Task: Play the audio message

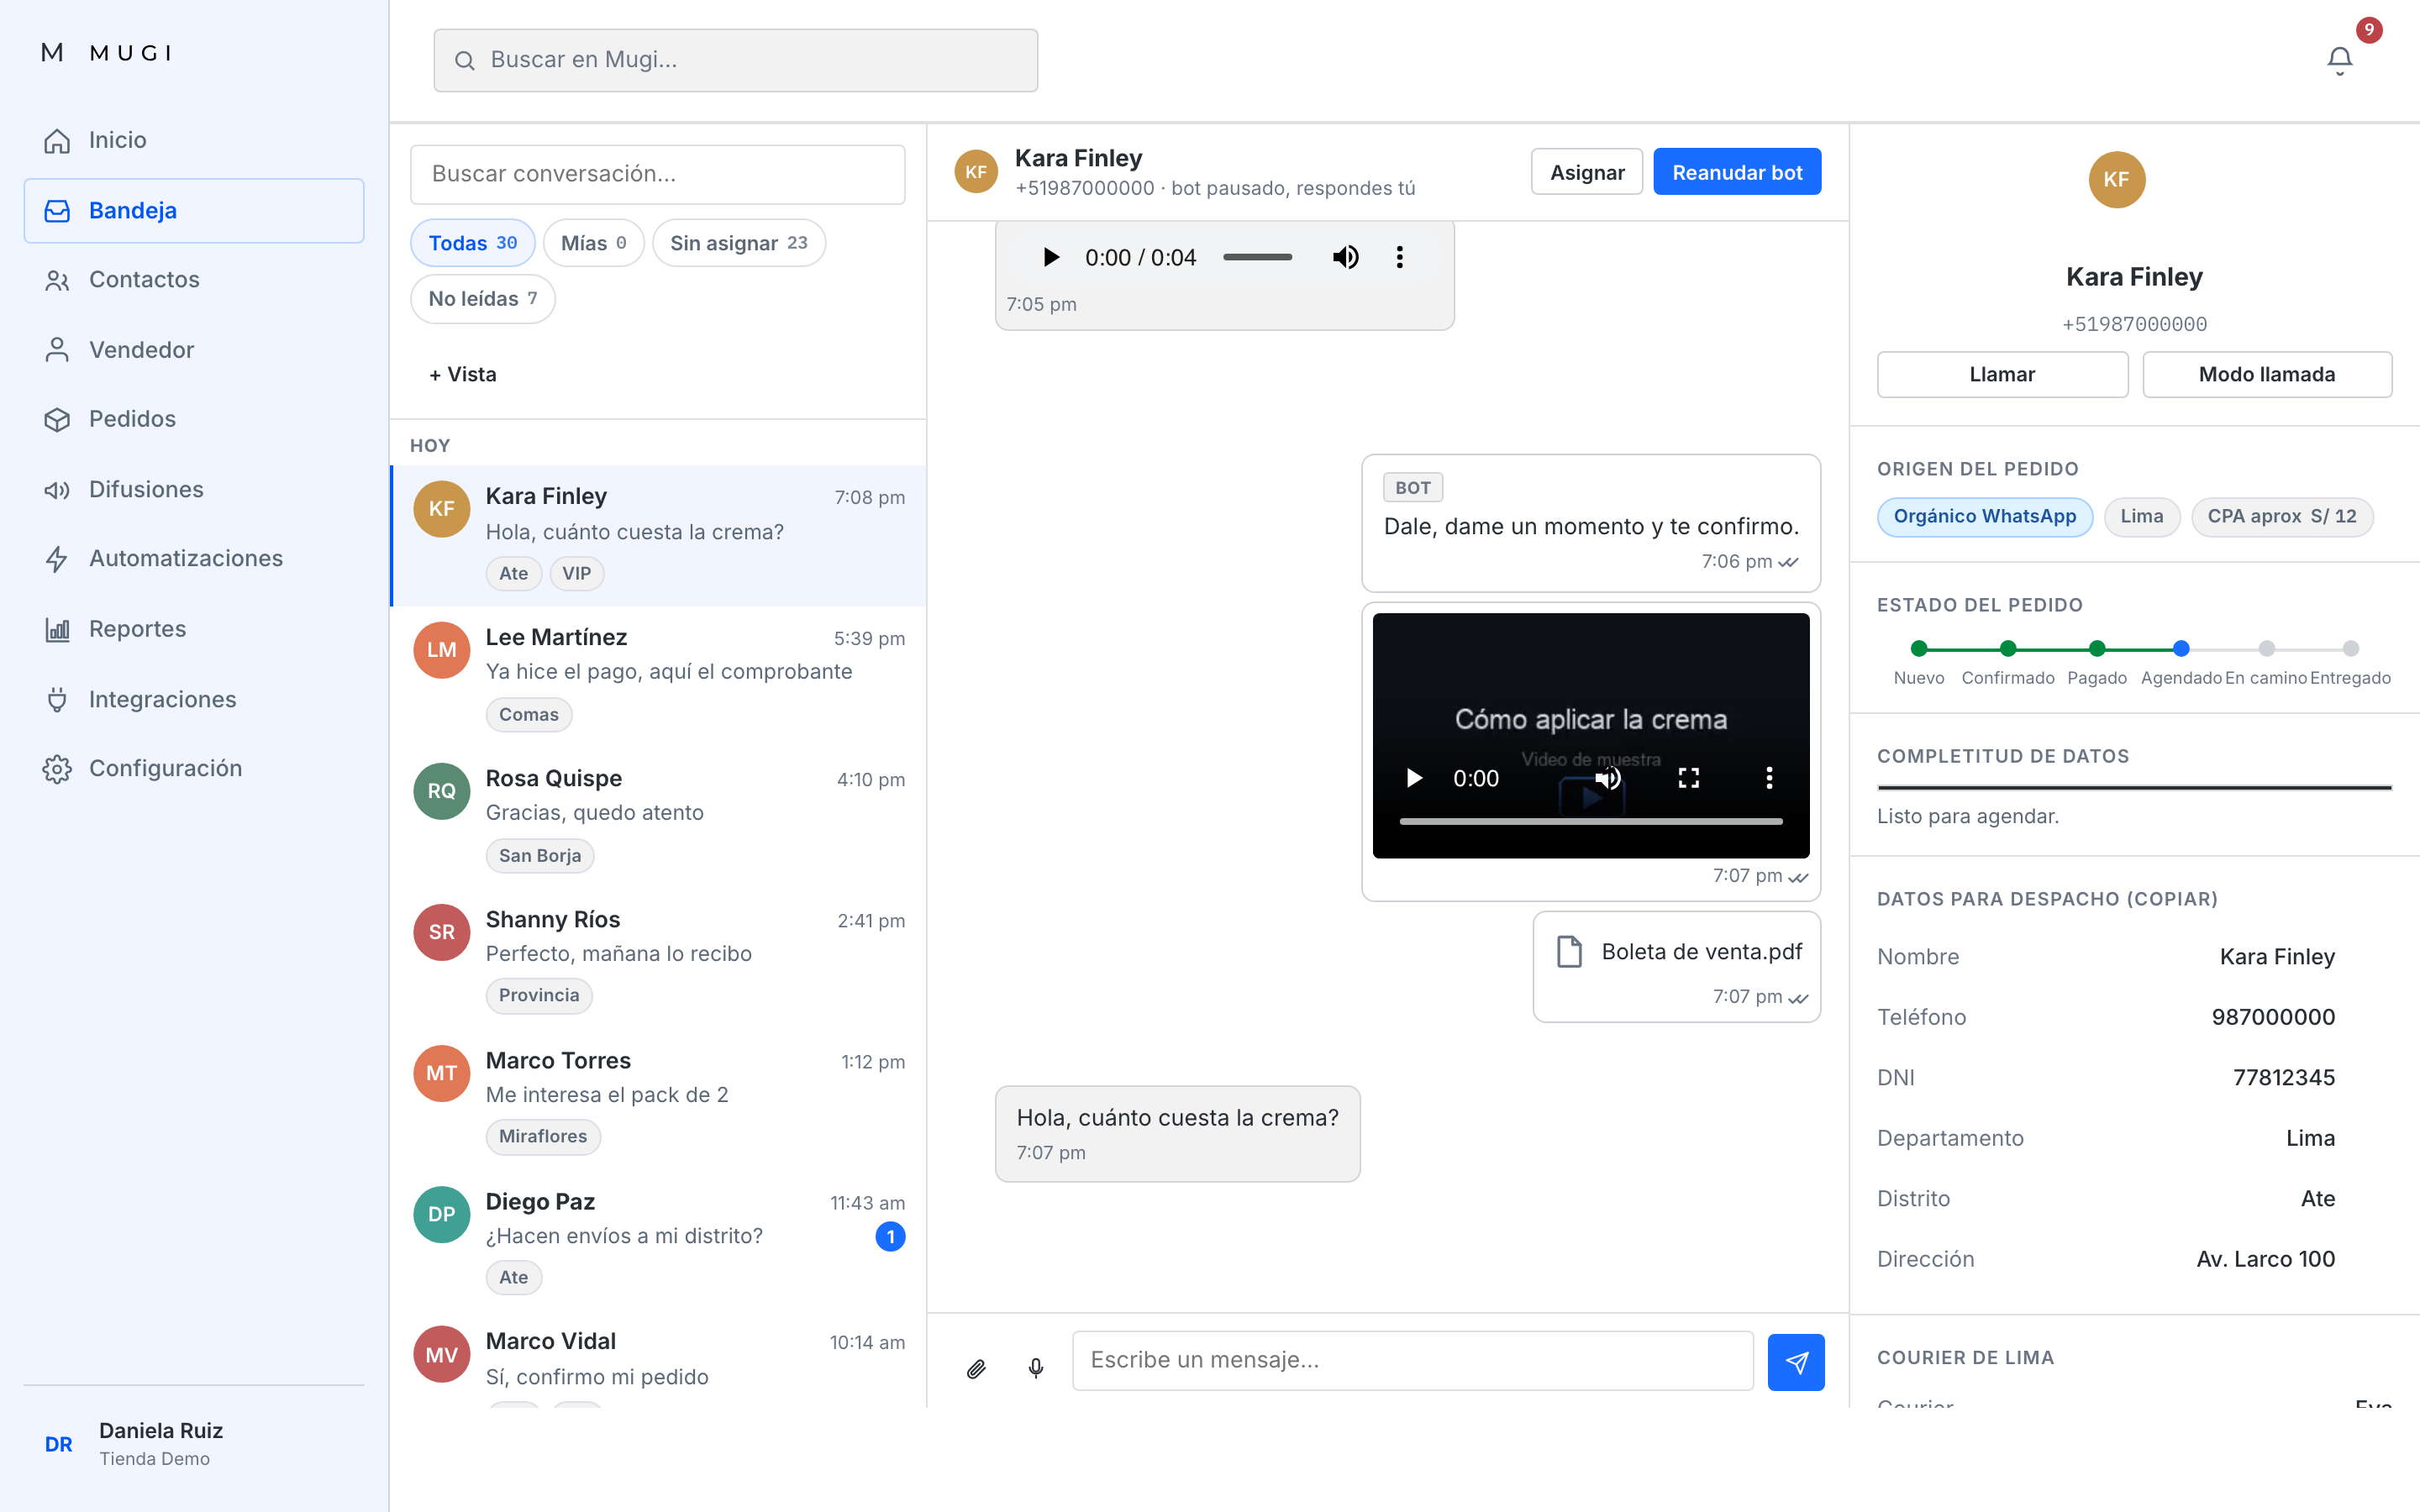Action: click(1050, 257)
